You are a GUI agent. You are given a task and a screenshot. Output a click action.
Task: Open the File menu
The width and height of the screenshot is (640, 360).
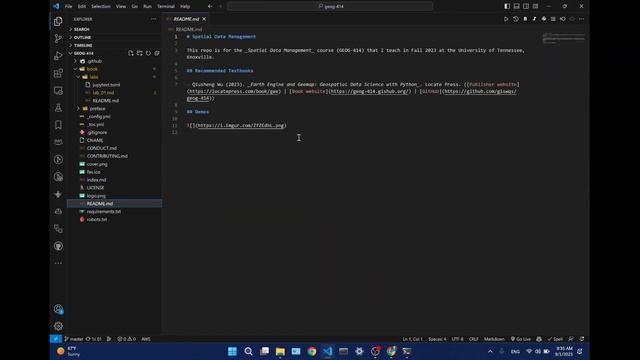[68, 6]
